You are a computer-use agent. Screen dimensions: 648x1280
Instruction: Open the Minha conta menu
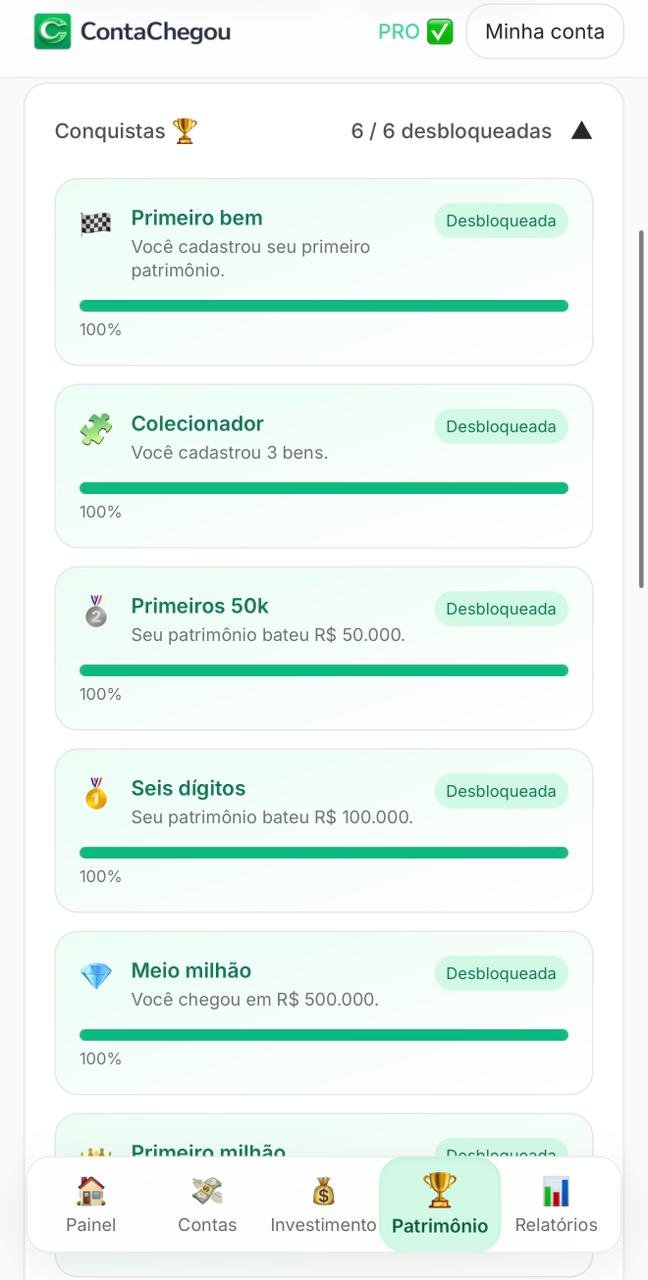coord(545,31)
